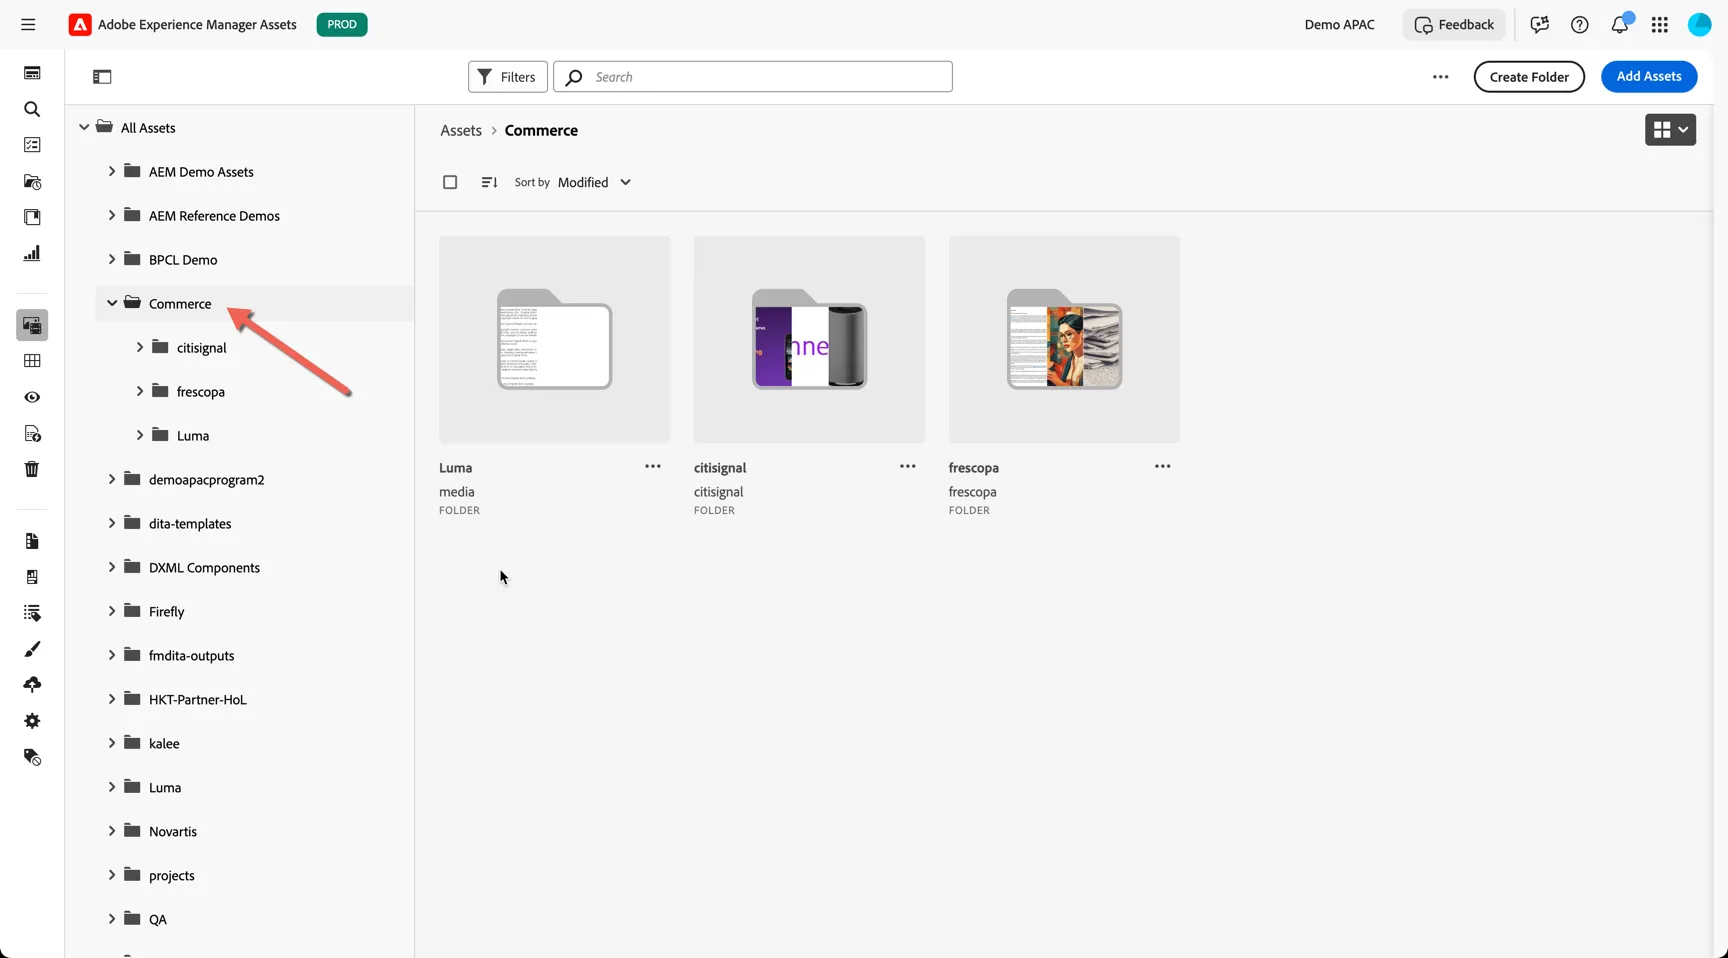Open the gear settings icon in rail

(32, 721)
